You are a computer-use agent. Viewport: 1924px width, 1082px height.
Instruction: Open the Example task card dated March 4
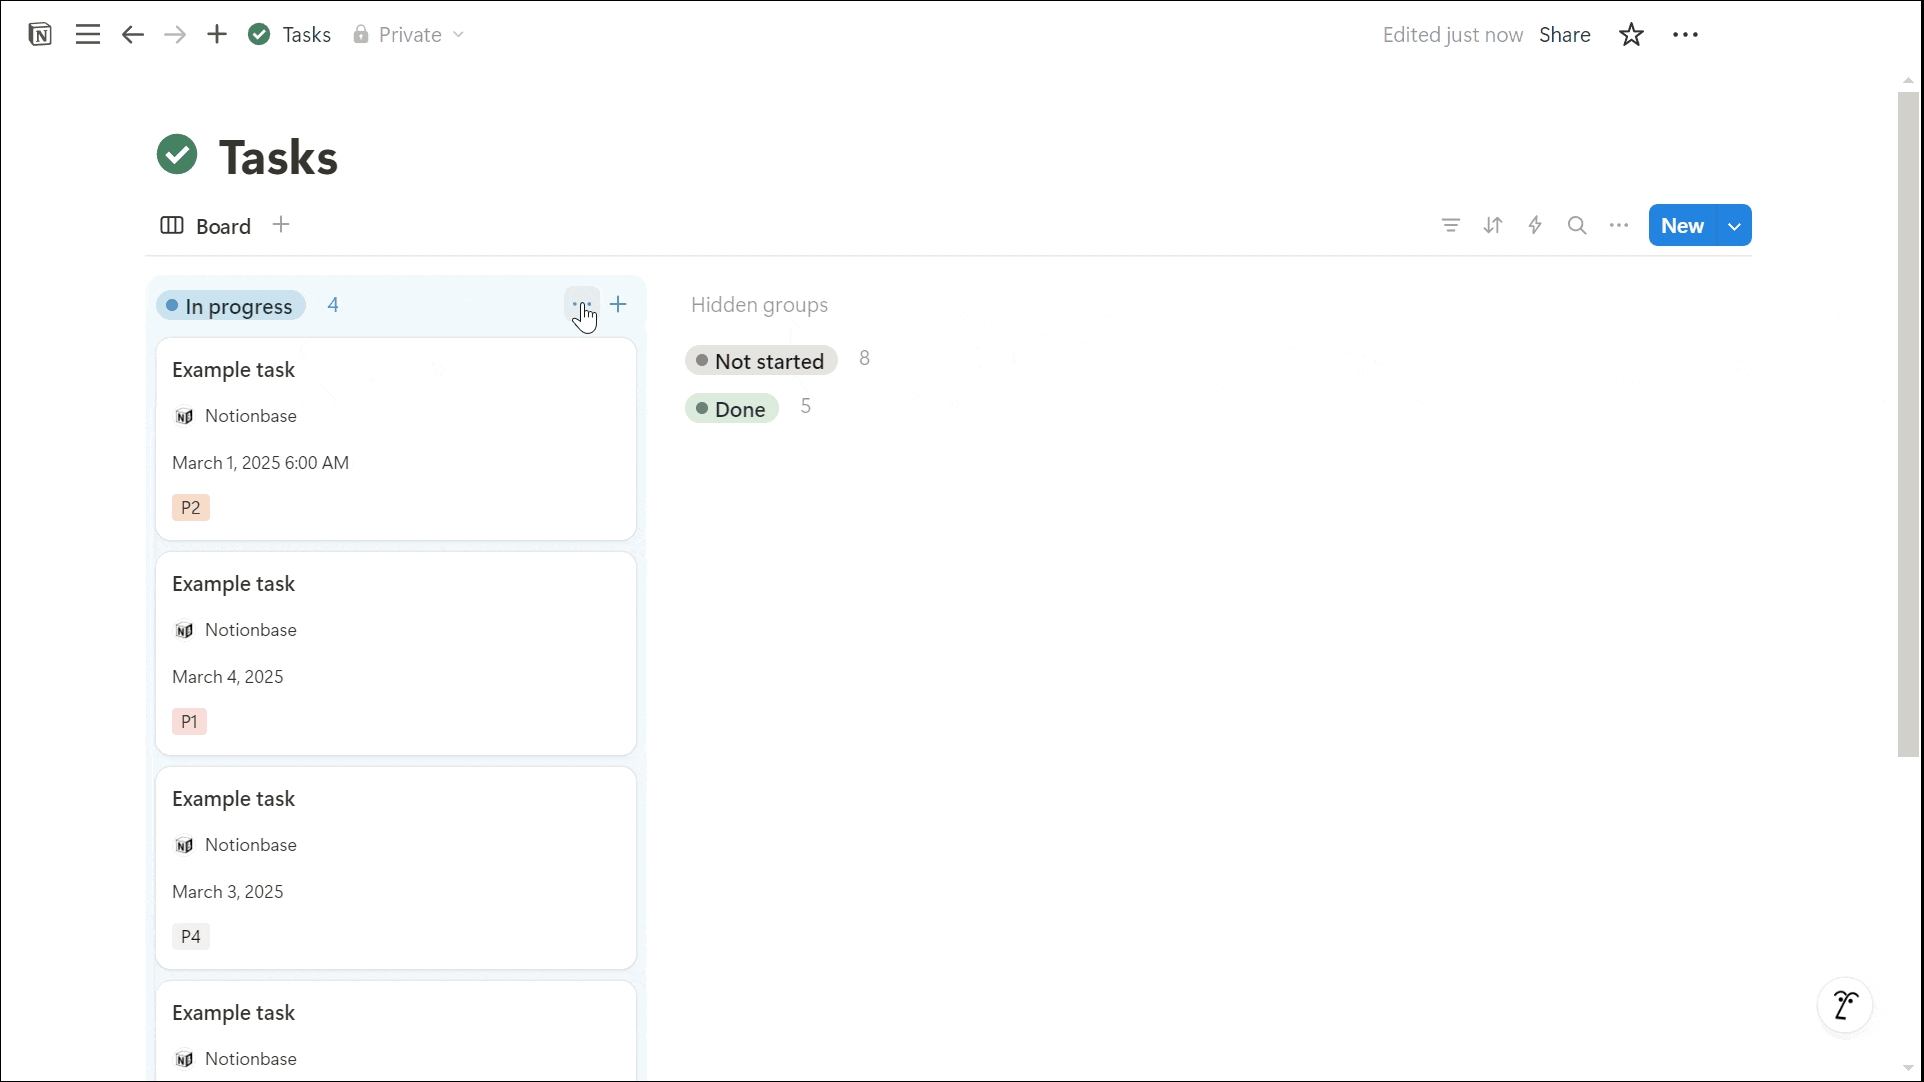click(396, 654)
